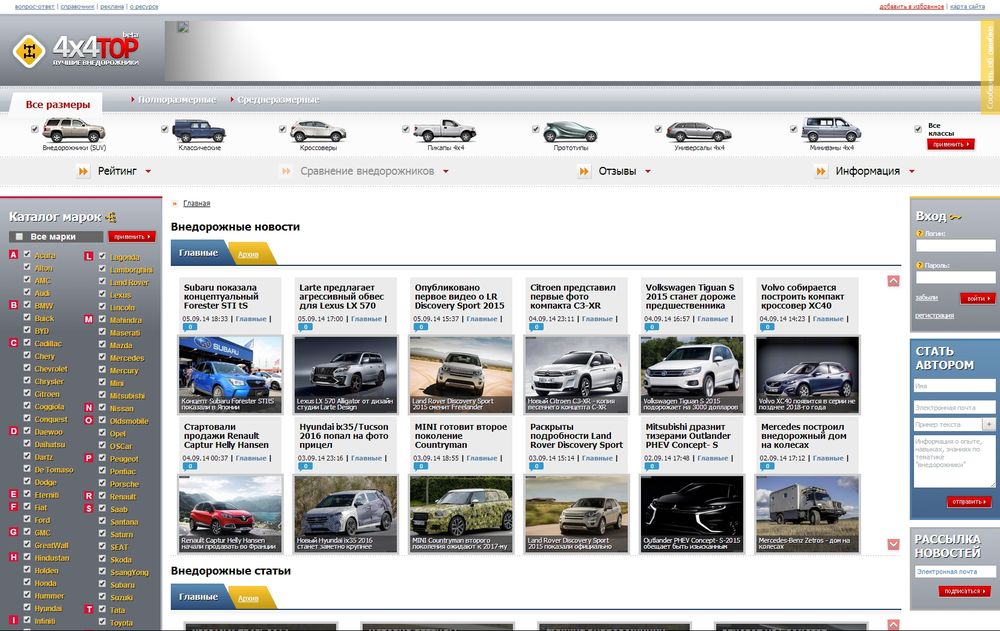Click letter A index marker in brand catalog

(x=13, y=255)
